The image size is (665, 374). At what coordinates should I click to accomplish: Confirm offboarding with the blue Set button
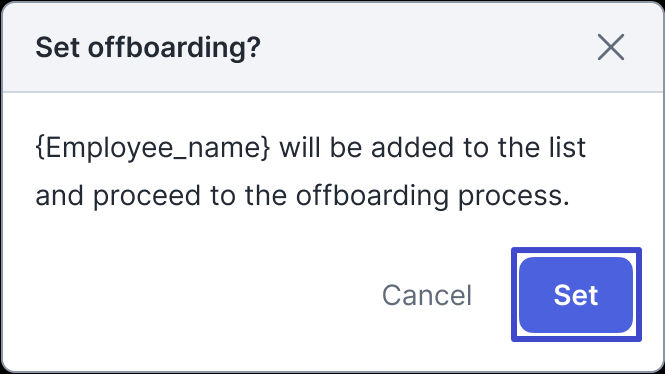[x=576, y=295]
